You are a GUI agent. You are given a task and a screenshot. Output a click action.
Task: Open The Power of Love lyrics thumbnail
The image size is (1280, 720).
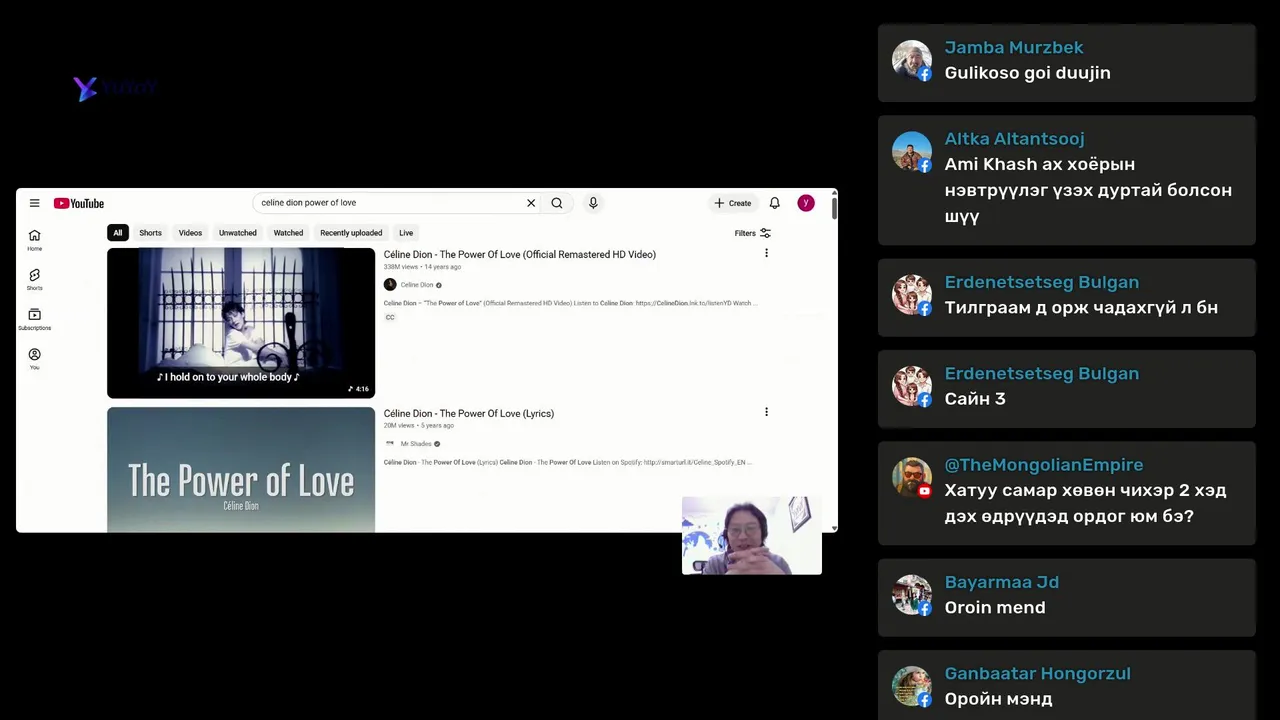241,470
